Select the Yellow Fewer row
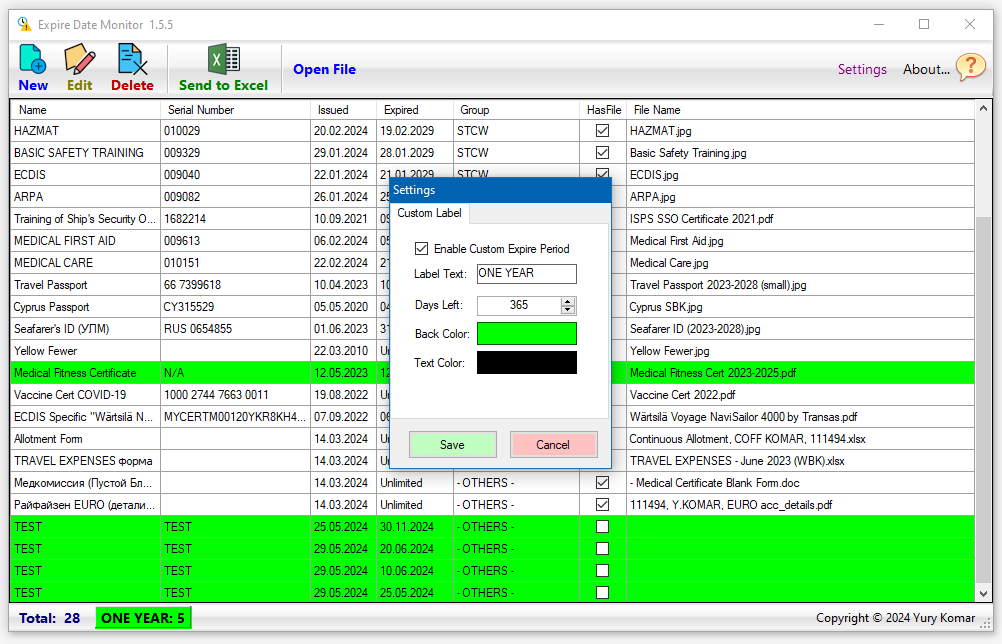 492,351
